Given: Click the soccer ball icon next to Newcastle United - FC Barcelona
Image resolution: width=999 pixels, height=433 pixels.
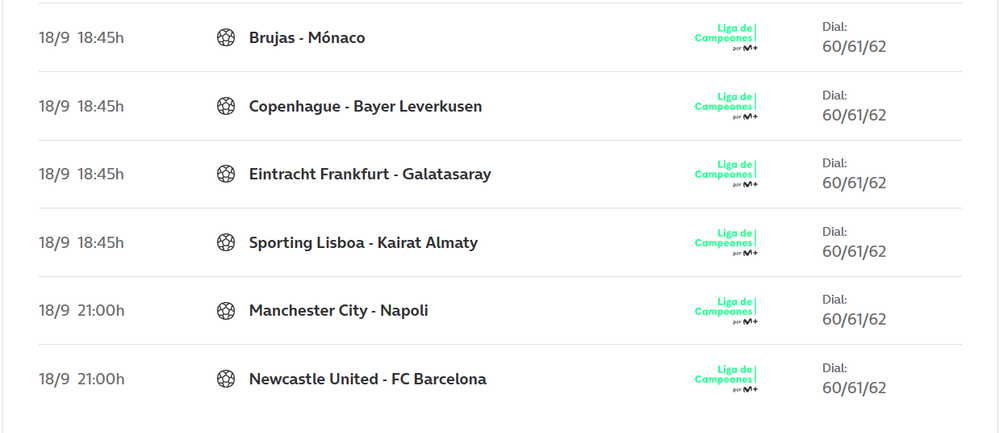Looking at the screenshot, I should pyautogui.click(x=226, y=379).
